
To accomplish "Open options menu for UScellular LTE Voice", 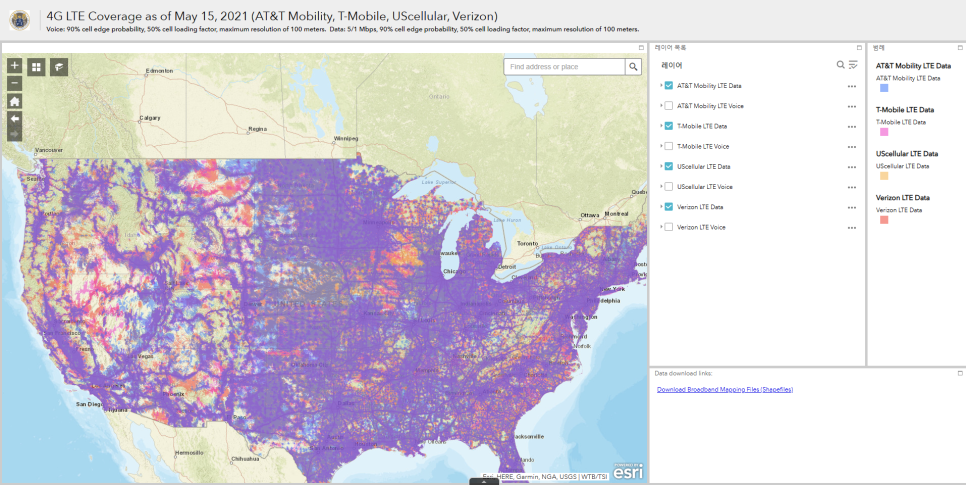I will pos(852,187).
